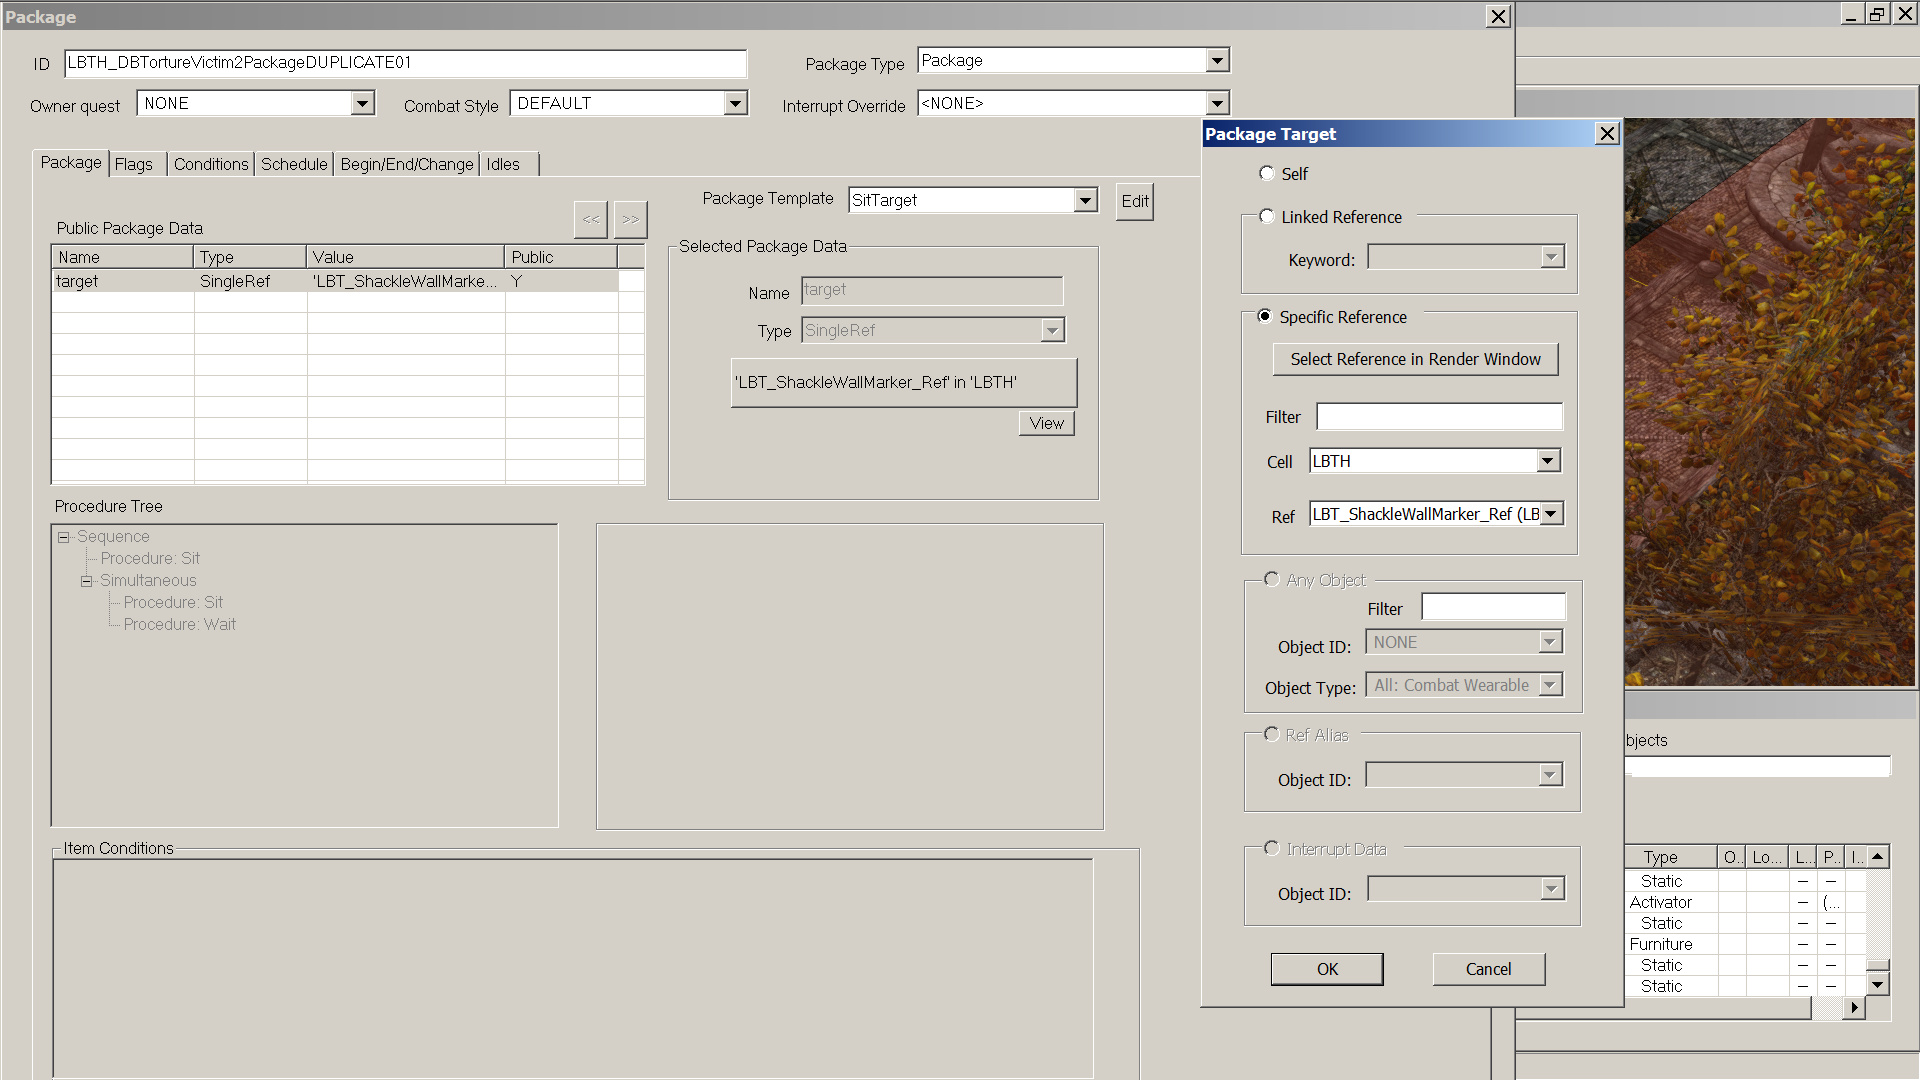Expand the Package Template SitTarget dropdown
Image resolution: width=1920 pixels, height=1080 pixels.
click(1086, 200)
